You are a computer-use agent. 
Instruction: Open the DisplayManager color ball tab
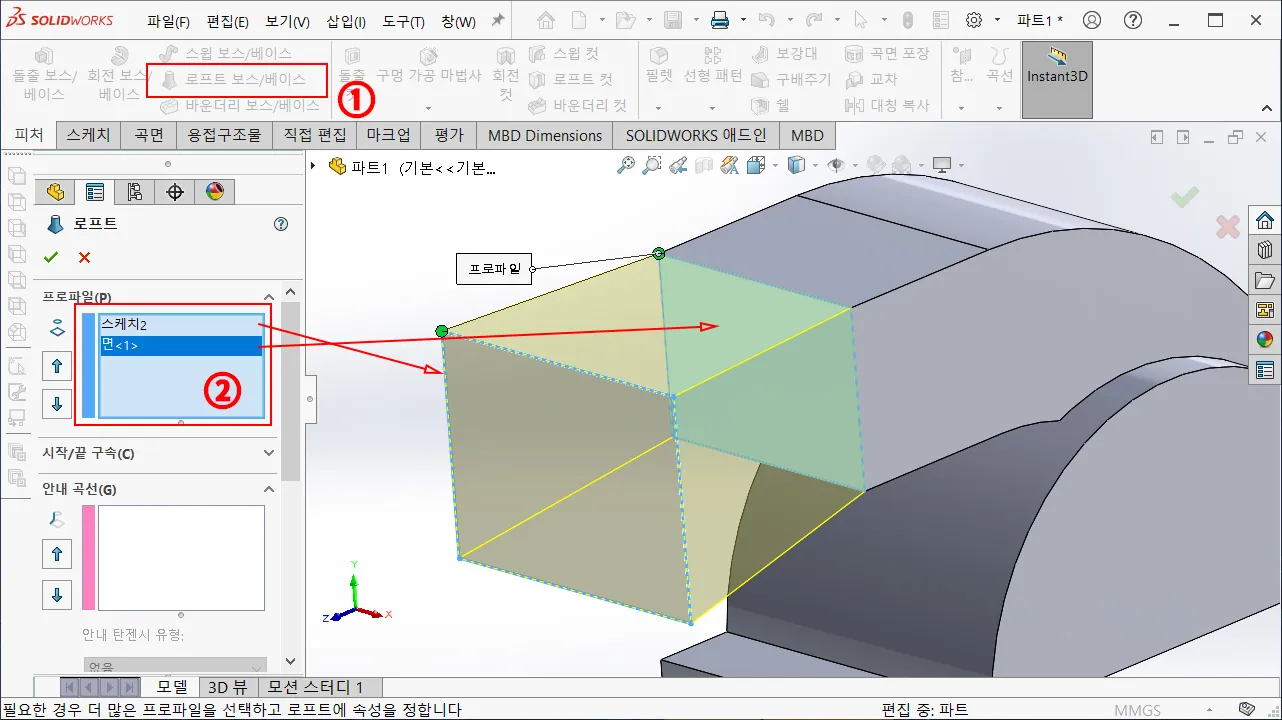[x=214, y=192]
